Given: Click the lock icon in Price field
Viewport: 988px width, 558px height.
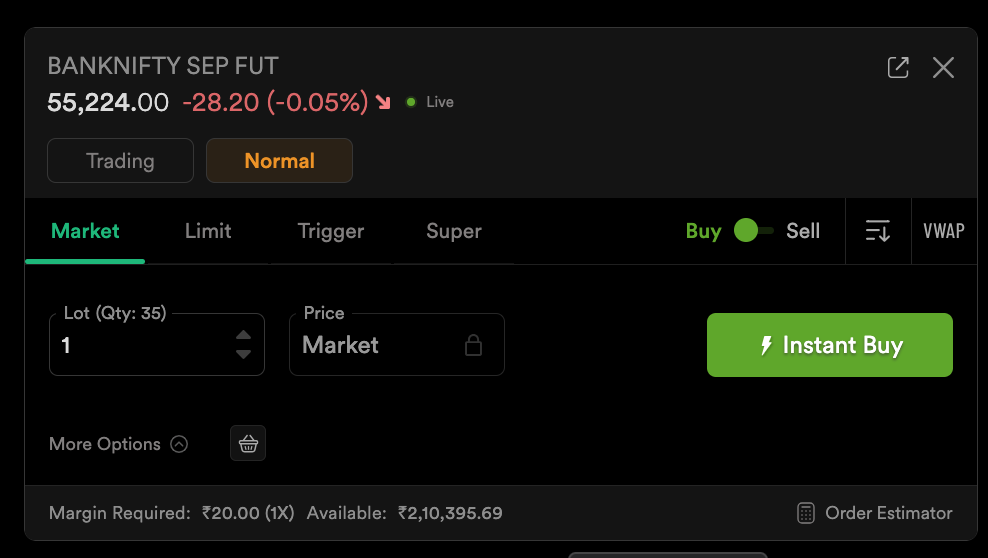Looking at the screenshot, I should 474,345.
